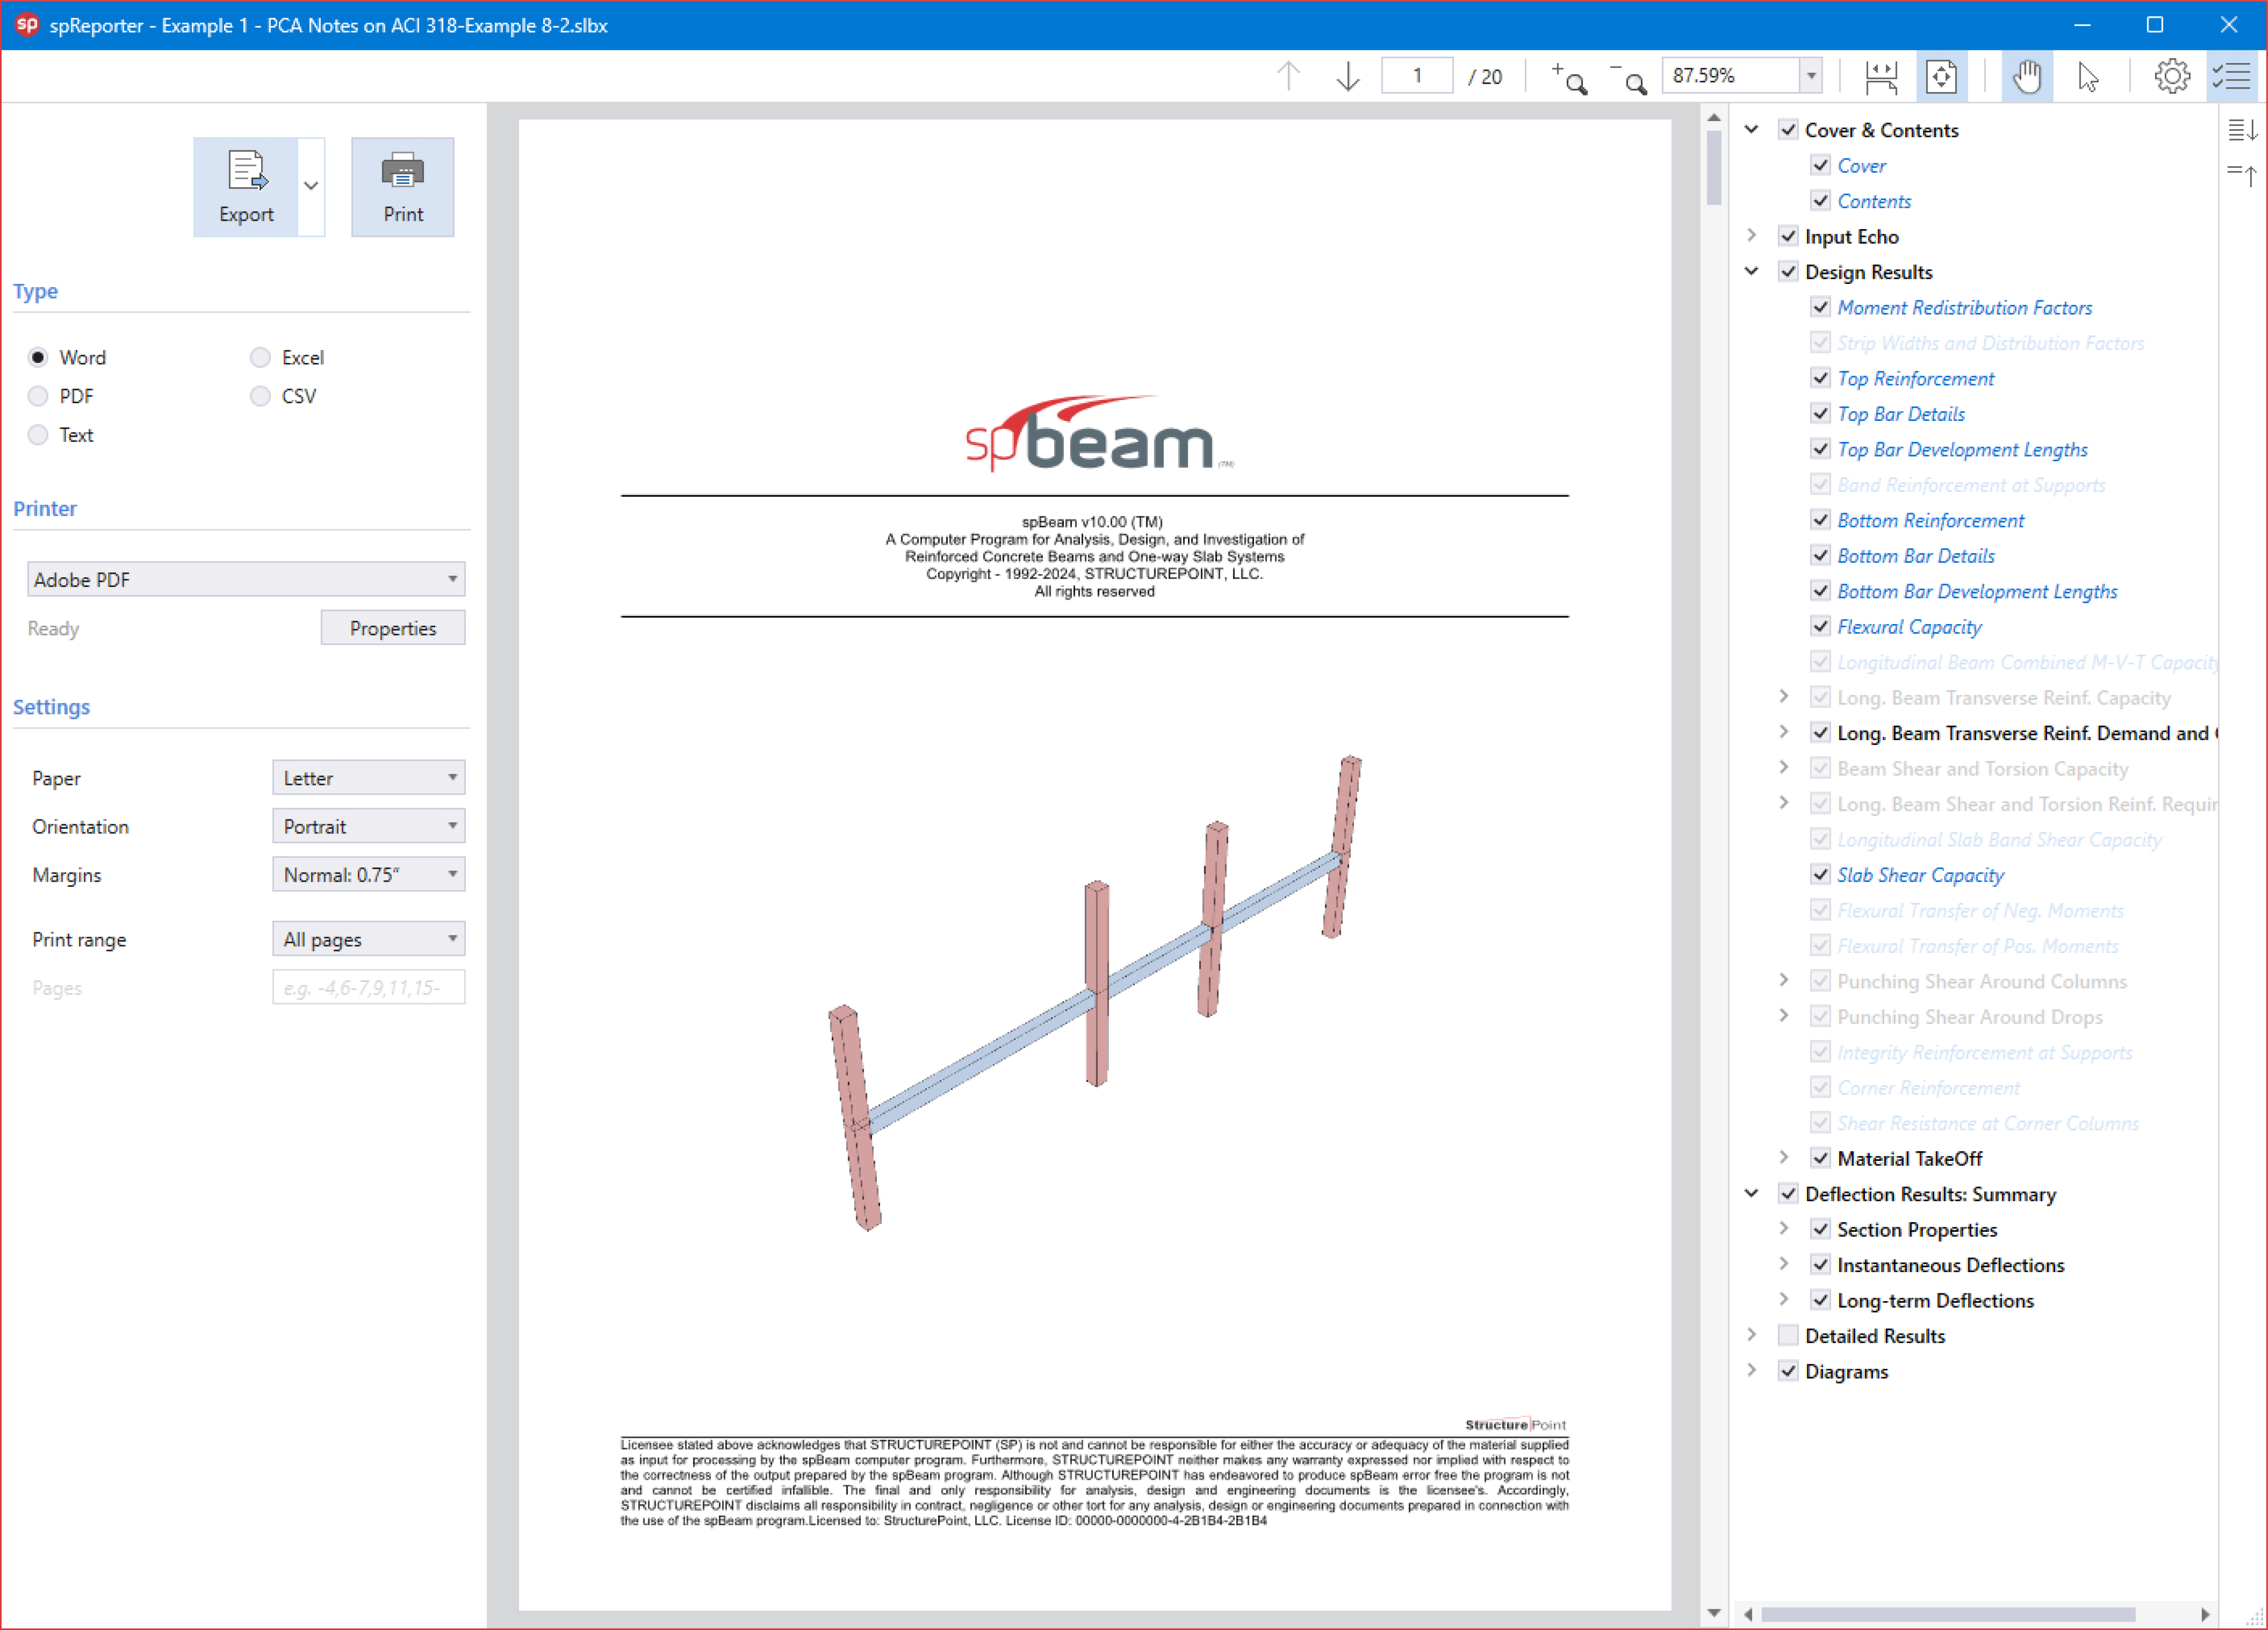Open the Flexural Capacity report section

pos(1909,627)
